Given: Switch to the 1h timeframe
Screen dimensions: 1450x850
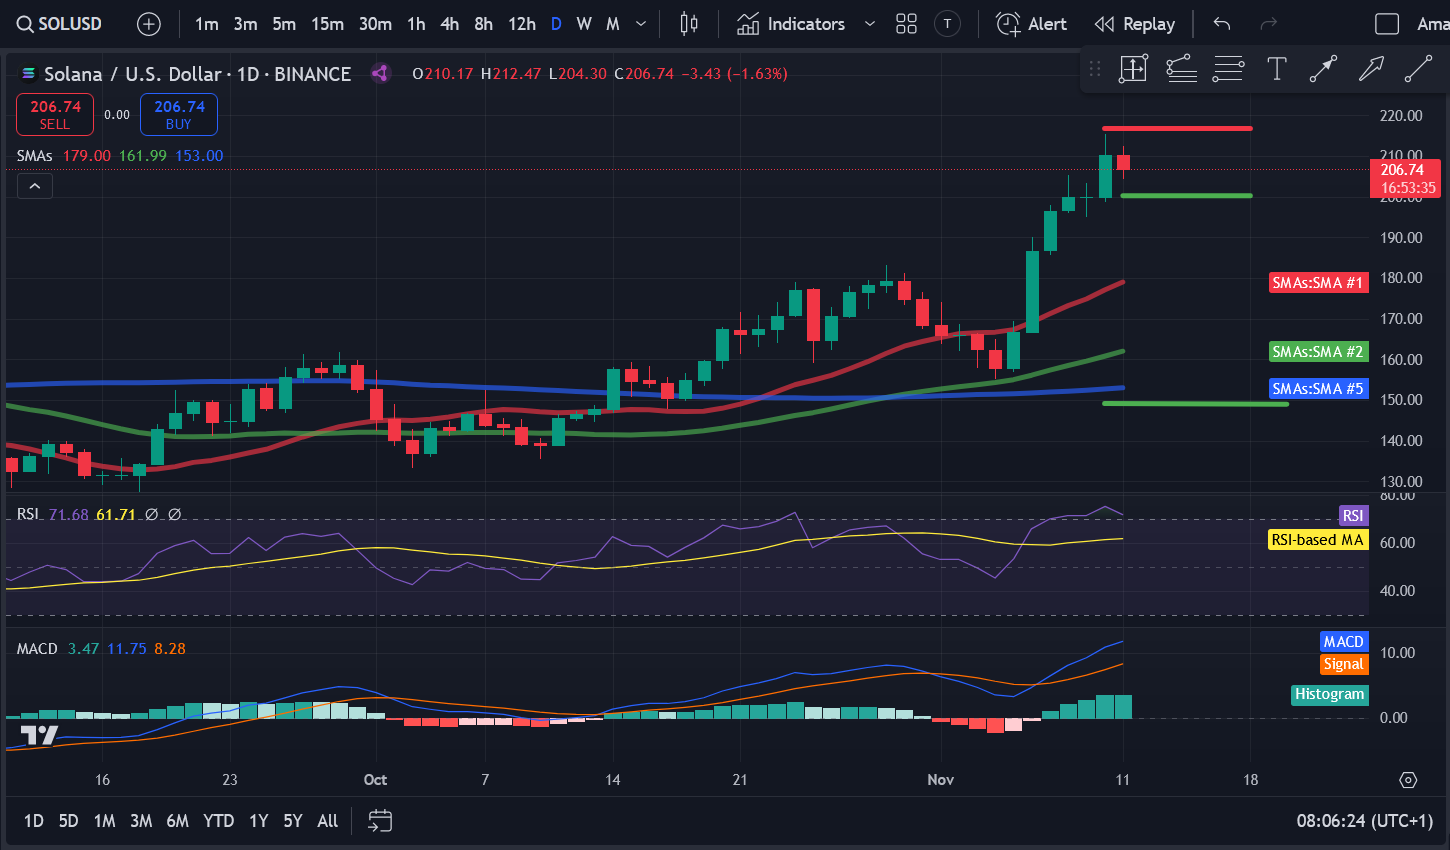Looking at the screenshot, I should 416,24.
